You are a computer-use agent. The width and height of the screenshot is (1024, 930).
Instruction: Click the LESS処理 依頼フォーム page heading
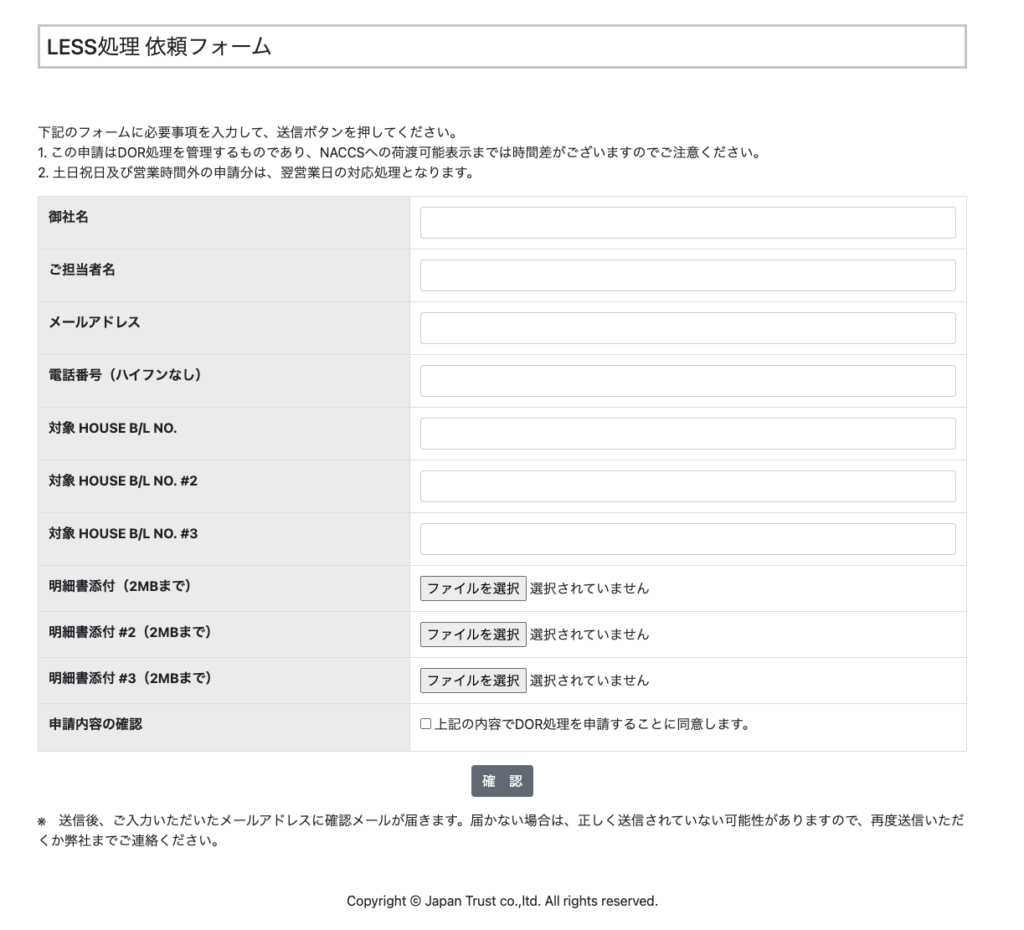[159, 47]
